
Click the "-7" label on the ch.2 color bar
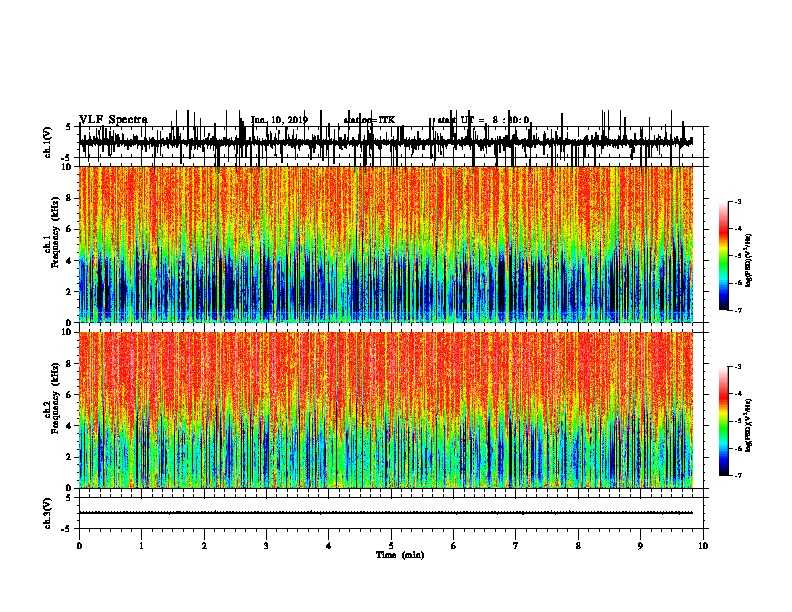738,475
